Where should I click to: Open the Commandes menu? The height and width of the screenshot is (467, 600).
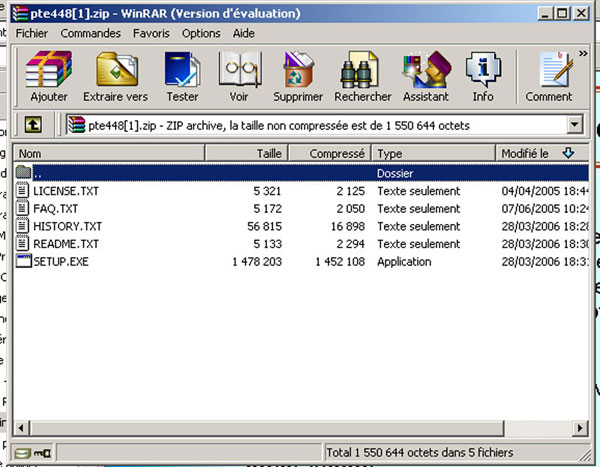(x=91, y=33)
